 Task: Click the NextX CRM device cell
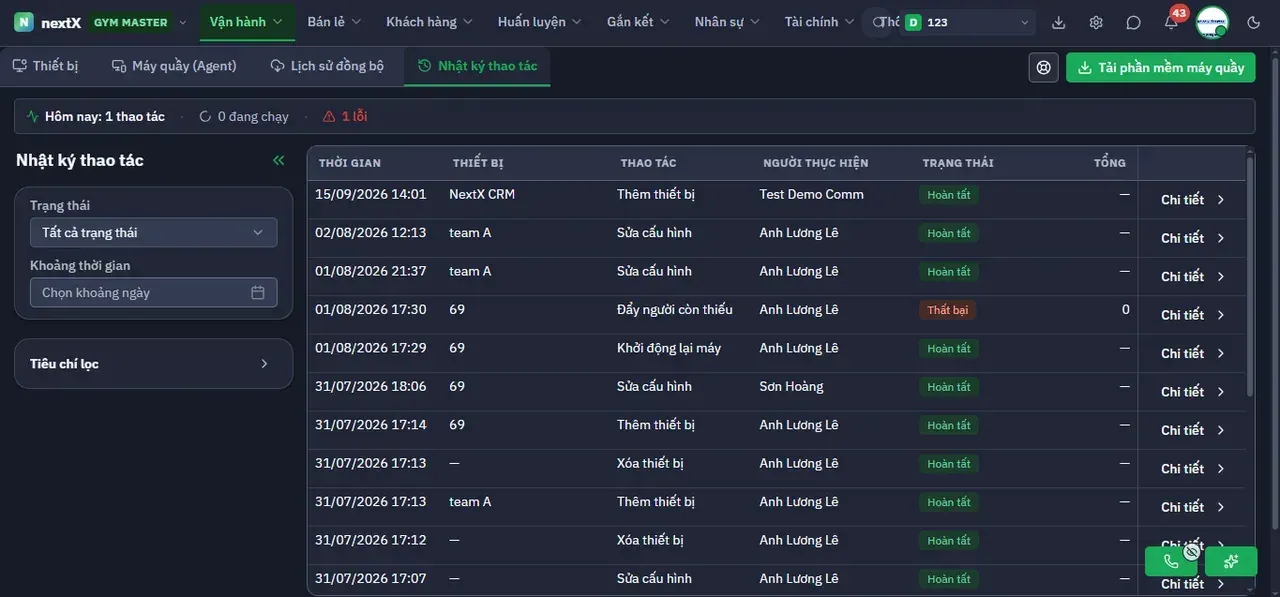482,194
